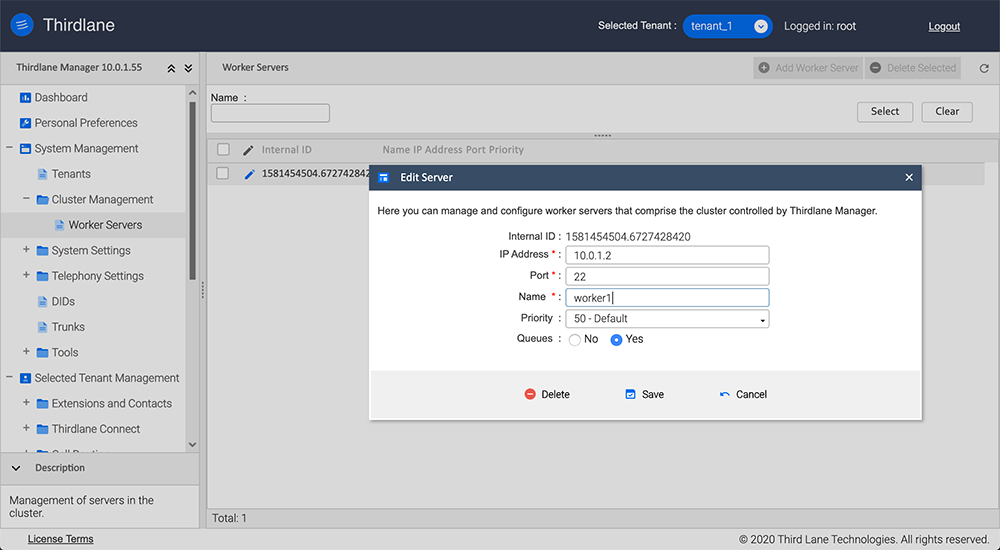Click the sidebar scrollbar down arrow

pyautogui.click(x=193, y=445)
